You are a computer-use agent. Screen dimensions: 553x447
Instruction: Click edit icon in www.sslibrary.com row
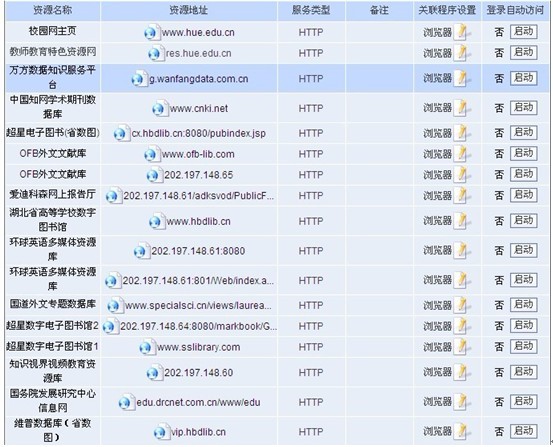pyautogui.click(x=462, y=346)
